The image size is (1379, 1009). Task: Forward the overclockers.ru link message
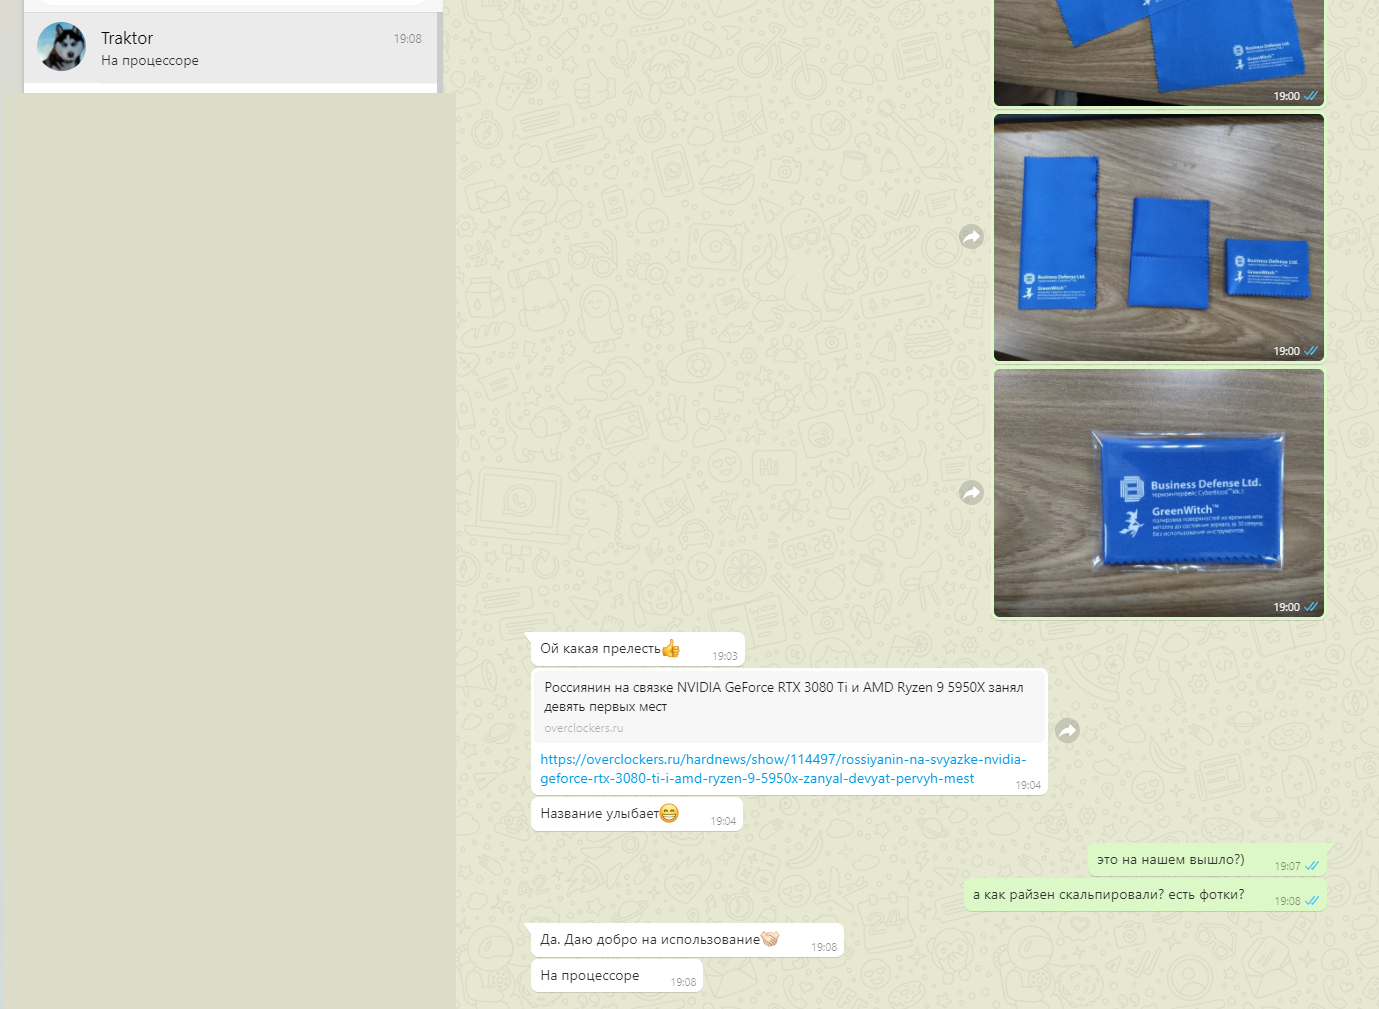pyautogui.click(x=1068, y=731)
